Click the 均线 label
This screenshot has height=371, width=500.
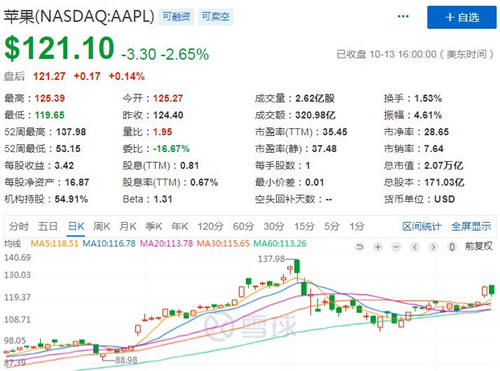click(x=12, y=244)
